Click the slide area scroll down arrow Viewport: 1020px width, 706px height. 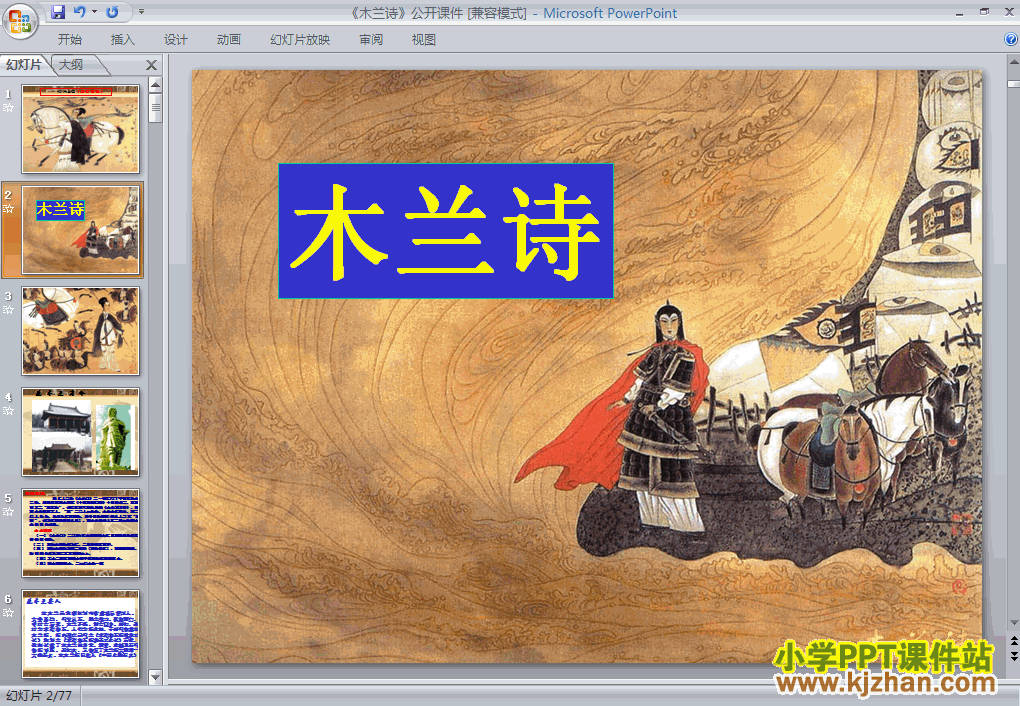1013,623
